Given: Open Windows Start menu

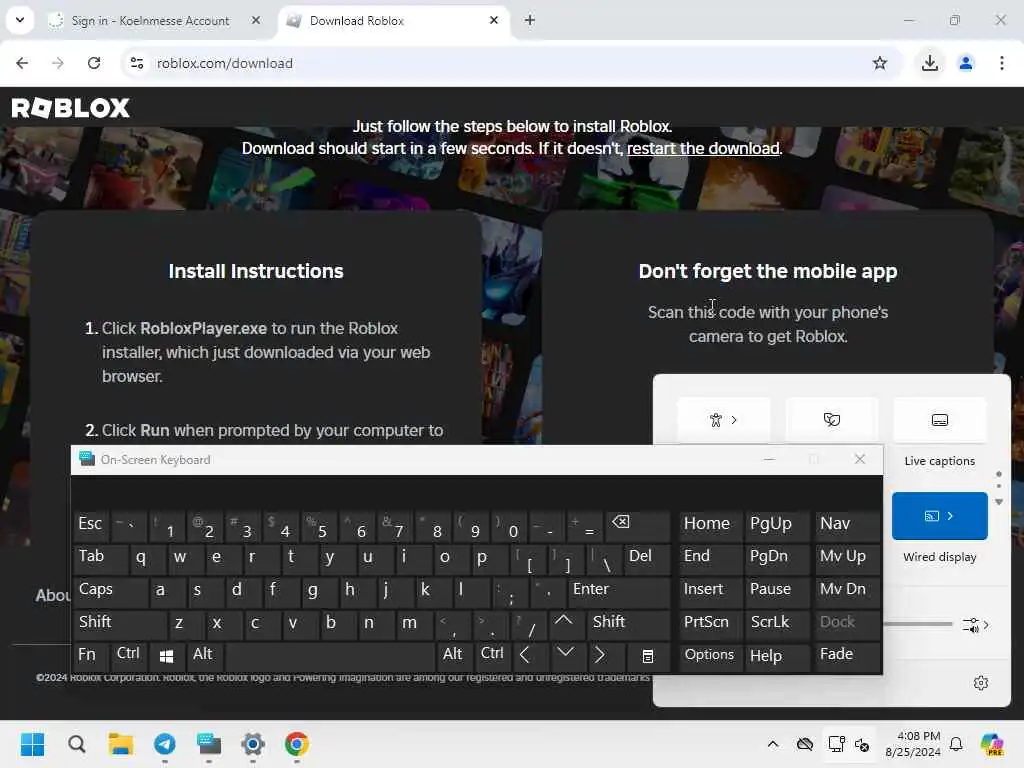Looking at the screenshot, I should [32, 744].
